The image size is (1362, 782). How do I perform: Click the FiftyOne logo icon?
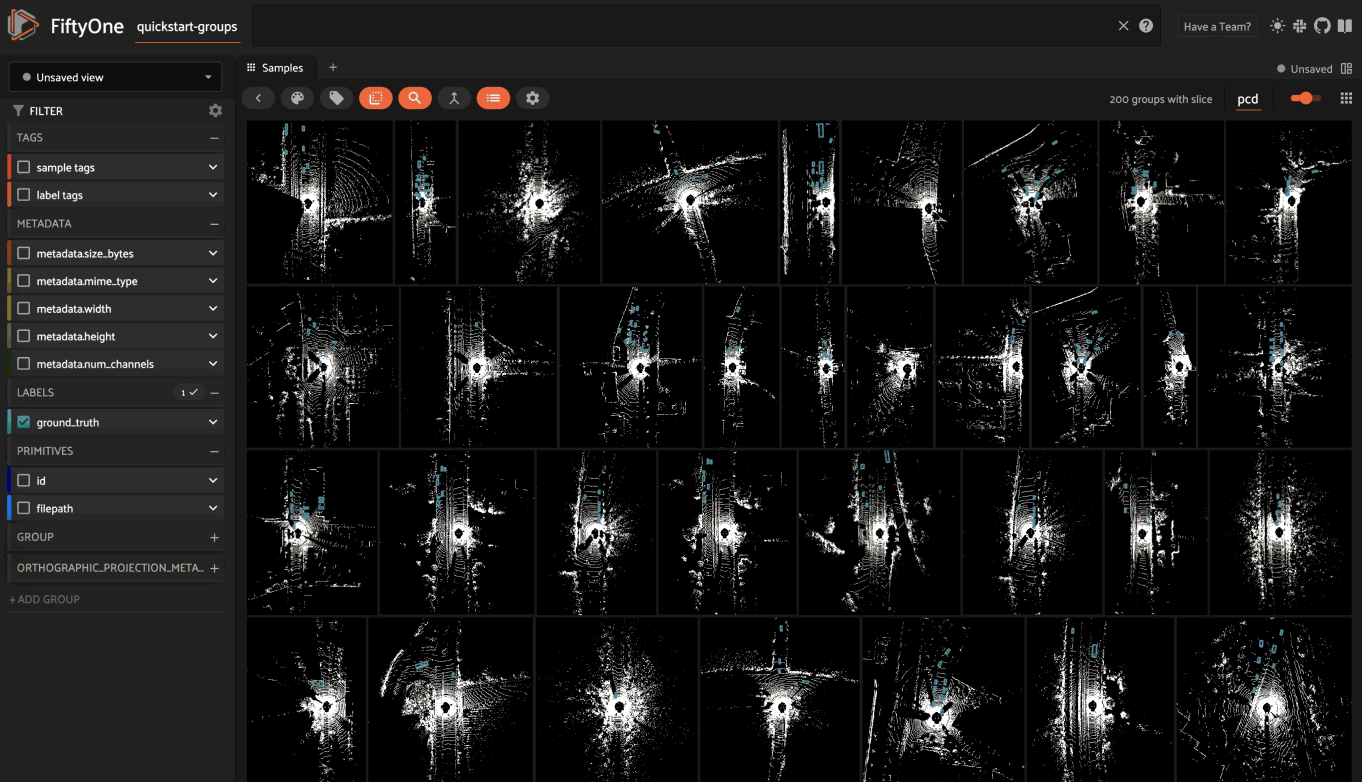pyautogui.click(x=25, y=26)
